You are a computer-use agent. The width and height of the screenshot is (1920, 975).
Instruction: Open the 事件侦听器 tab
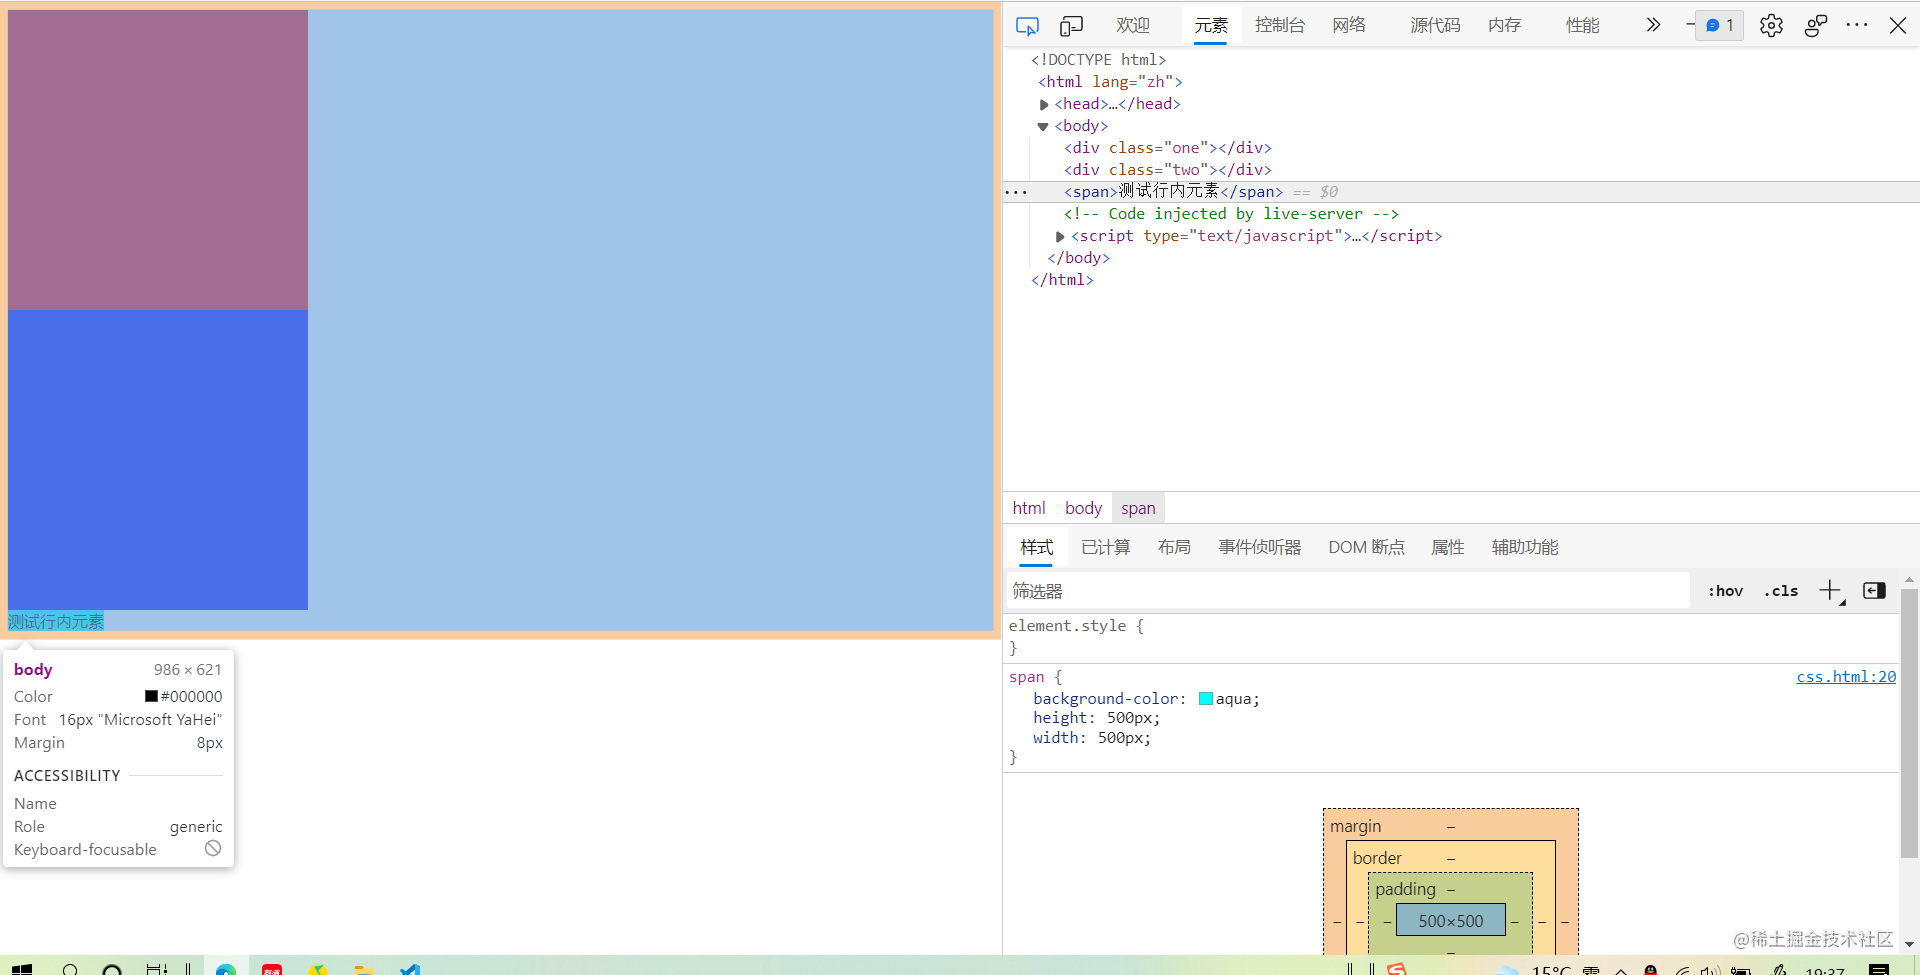tap(1259, 547)
